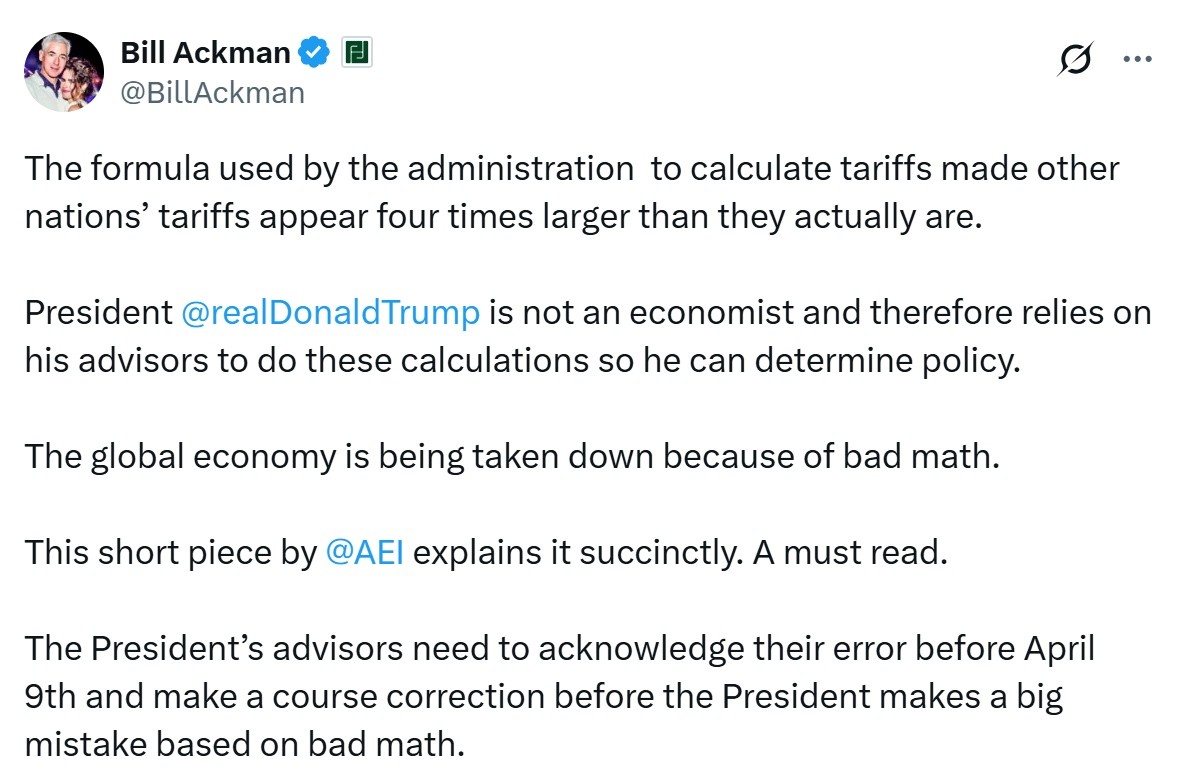Image resolution: width=1181 pixels, height=771 pixels.
Task: Click the word "President" before the Trump mention
Action: pos(99,312)
